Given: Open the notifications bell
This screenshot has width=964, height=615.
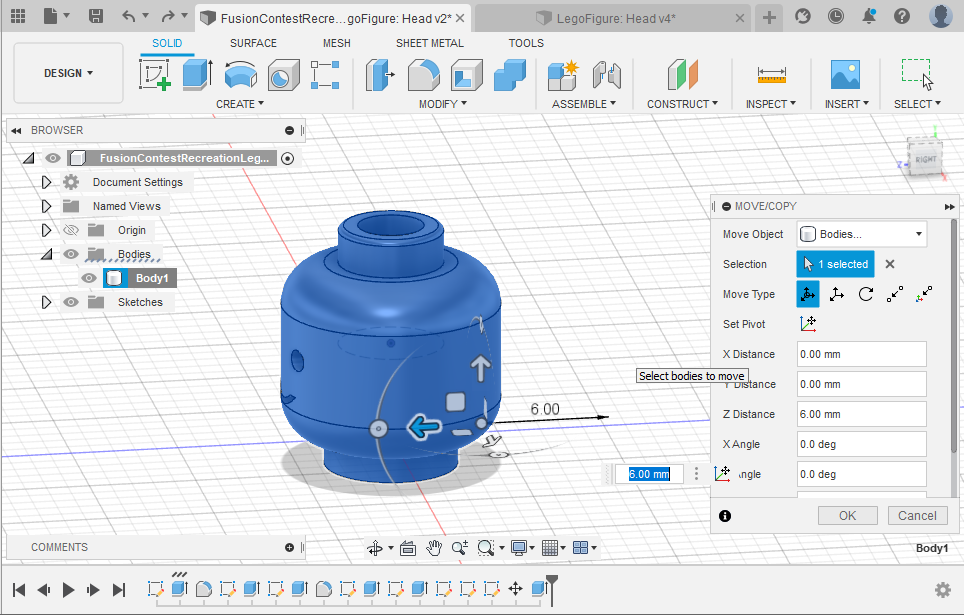Looking at the screenshot, I should pos(869,16).
